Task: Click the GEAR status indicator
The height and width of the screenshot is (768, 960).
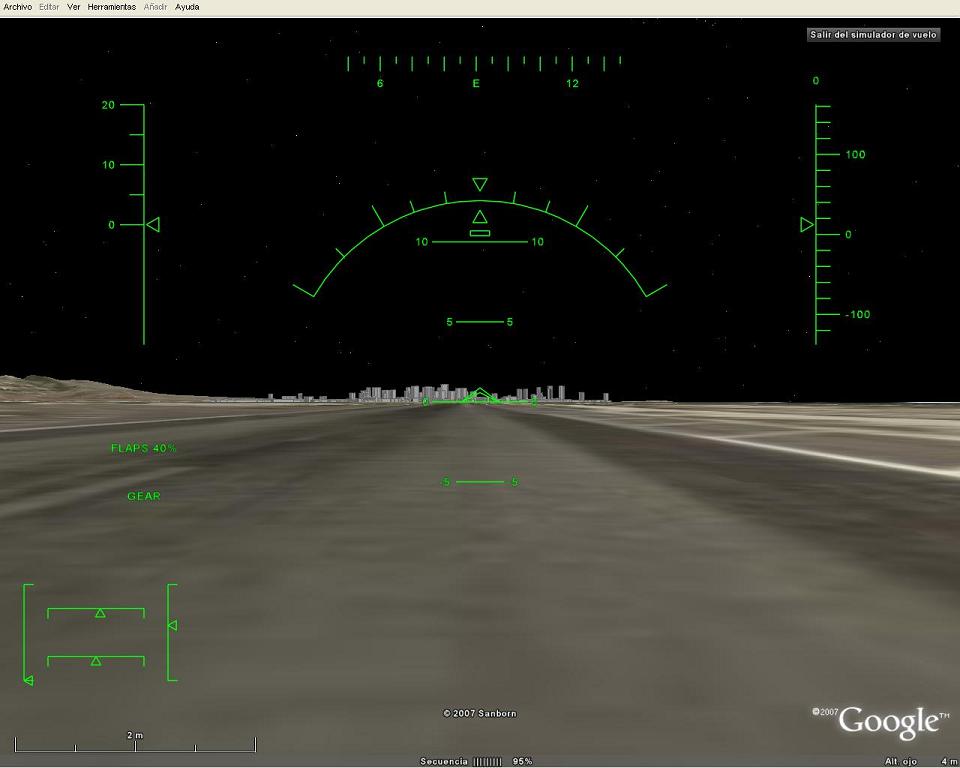Action: (x=143, y=497)
